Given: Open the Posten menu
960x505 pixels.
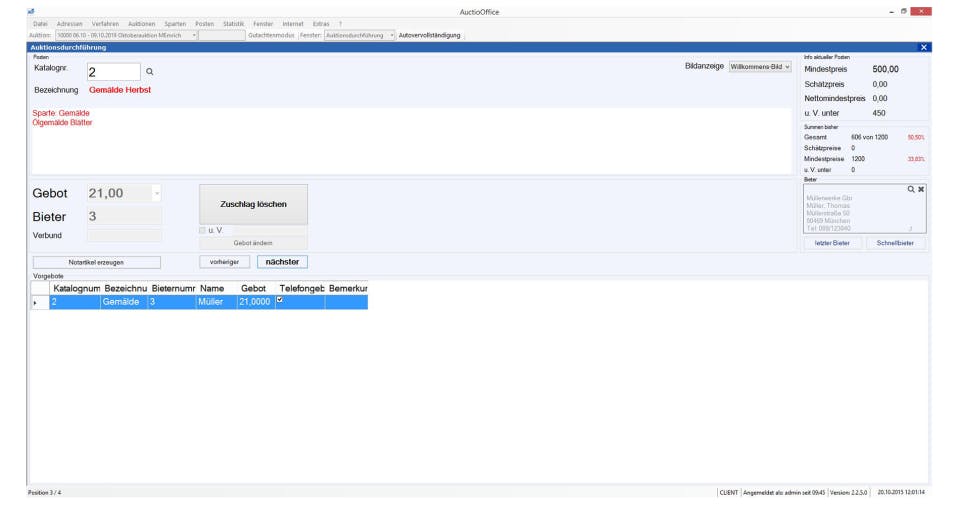Looking at the screenshot, I should 204,24.
